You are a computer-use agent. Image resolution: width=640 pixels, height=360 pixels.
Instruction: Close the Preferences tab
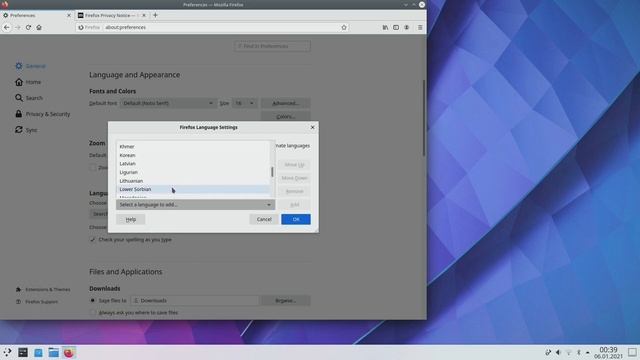tap(69, 15)
